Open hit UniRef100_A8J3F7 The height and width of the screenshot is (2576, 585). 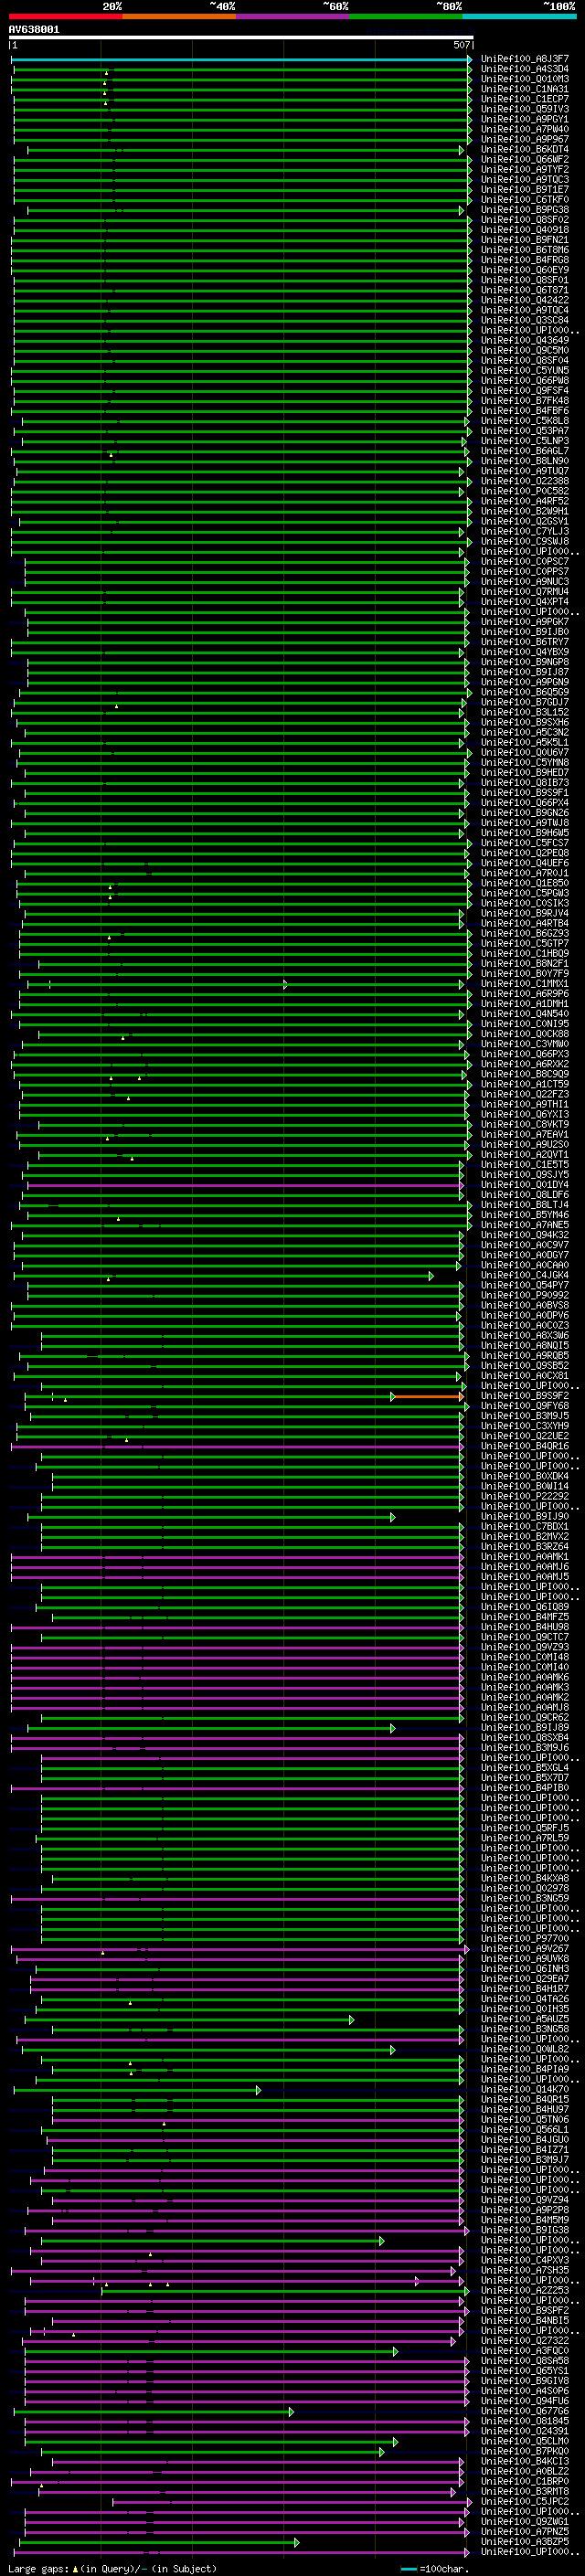(x=524, y=59)
